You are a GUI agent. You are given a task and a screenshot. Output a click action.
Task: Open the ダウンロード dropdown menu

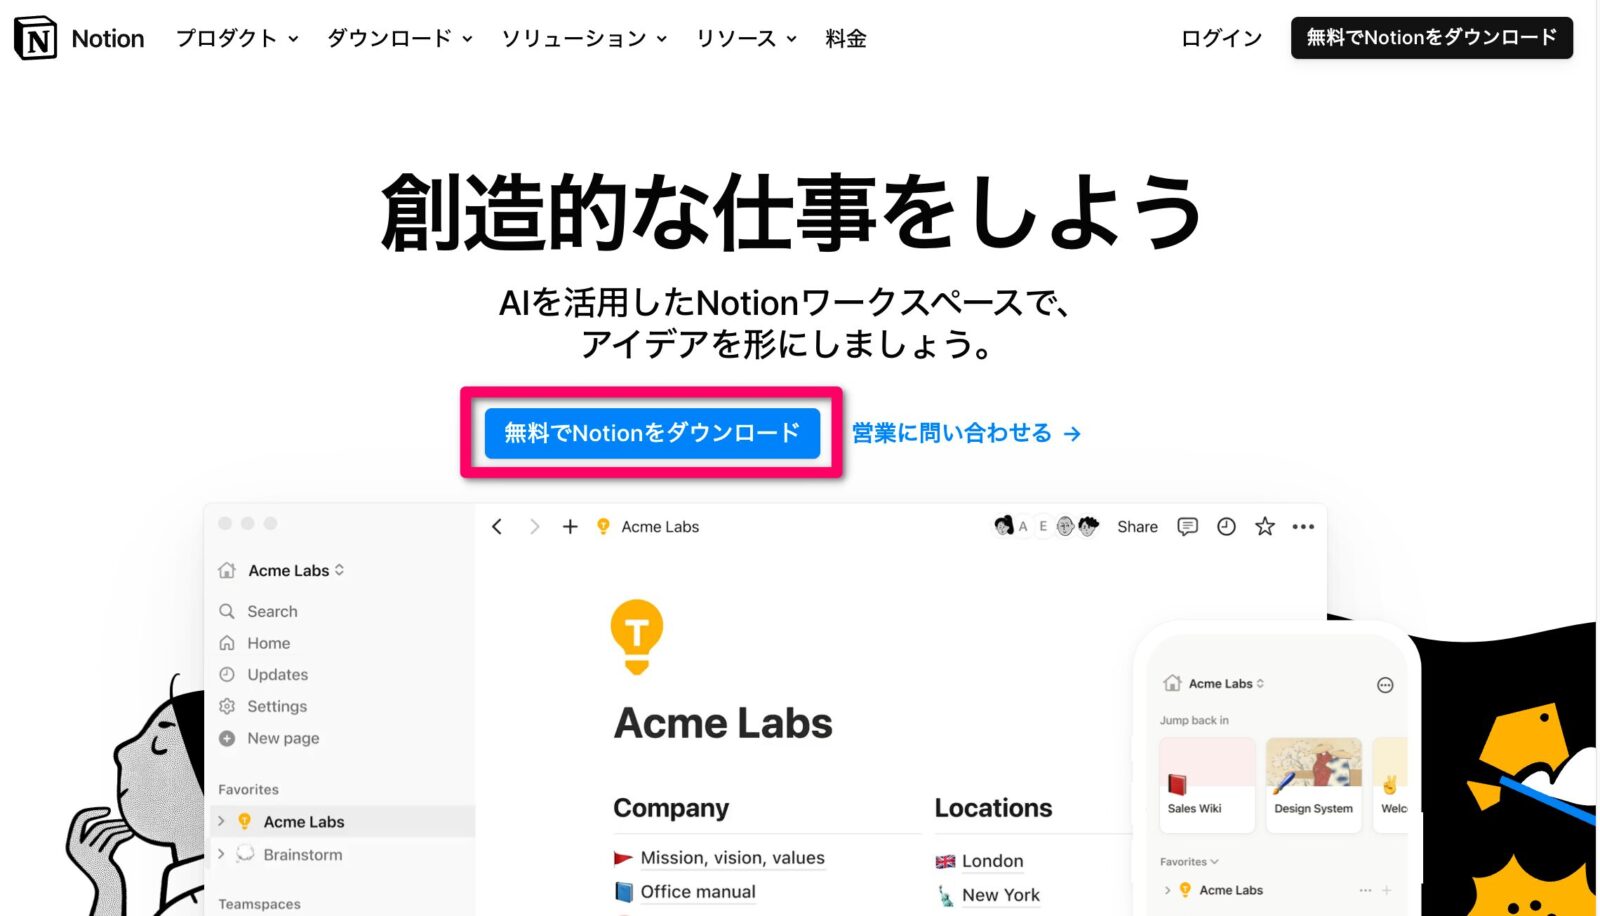(400, 38)
